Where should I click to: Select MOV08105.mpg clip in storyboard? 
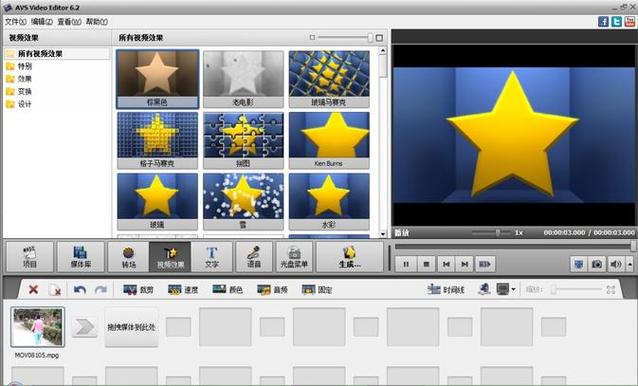click(x=37, y=327)
